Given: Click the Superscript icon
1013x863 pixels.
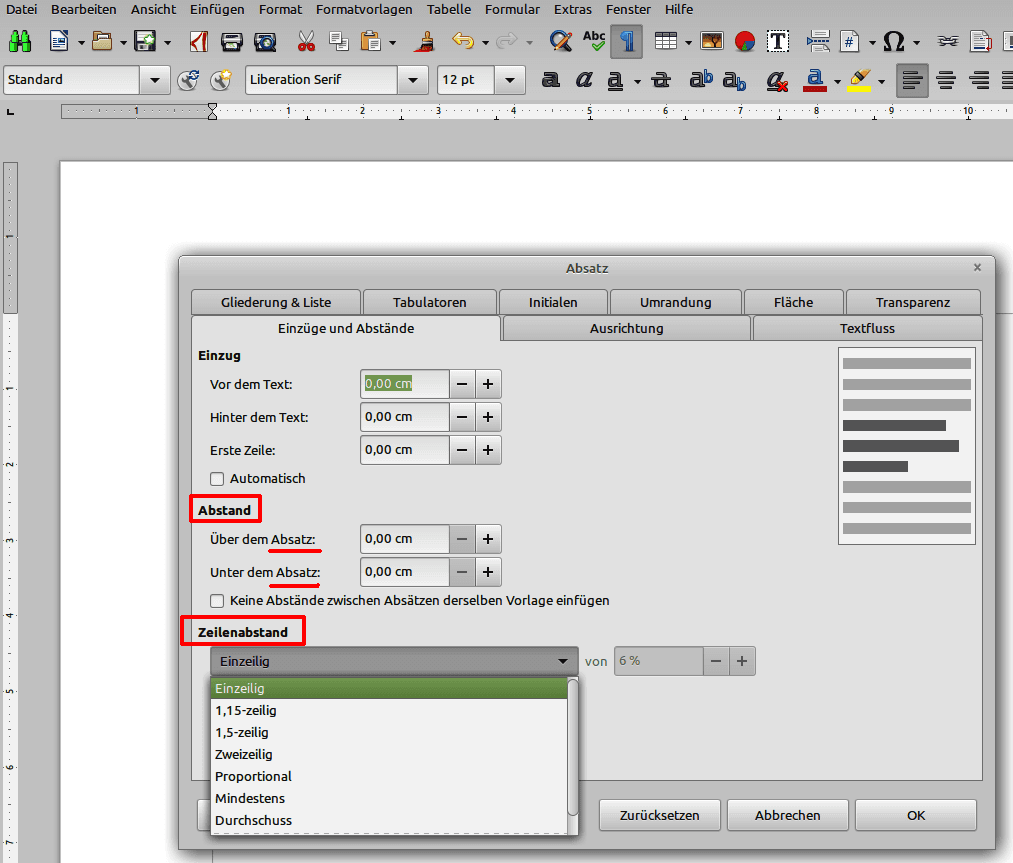Looking at the screenshot, I should tap(701, 80).
